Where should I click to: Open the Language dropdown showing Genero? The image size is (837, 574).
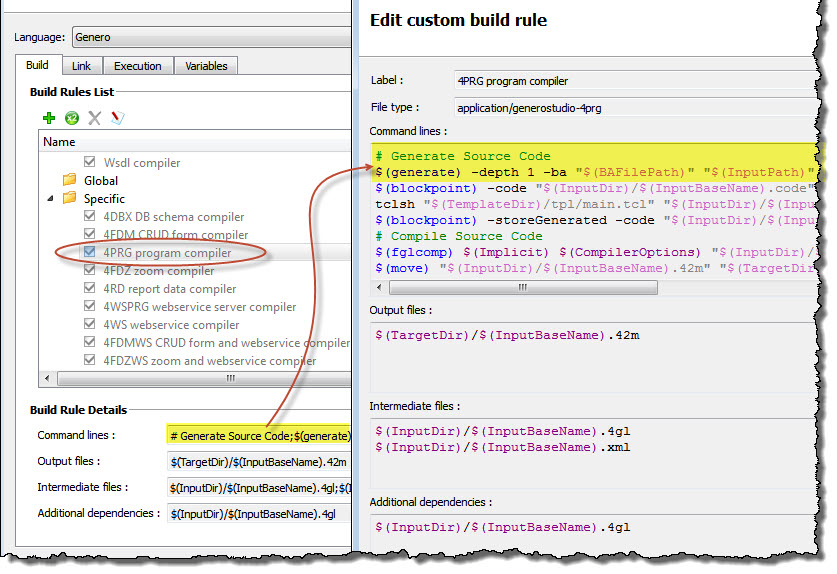pos(210,37)
